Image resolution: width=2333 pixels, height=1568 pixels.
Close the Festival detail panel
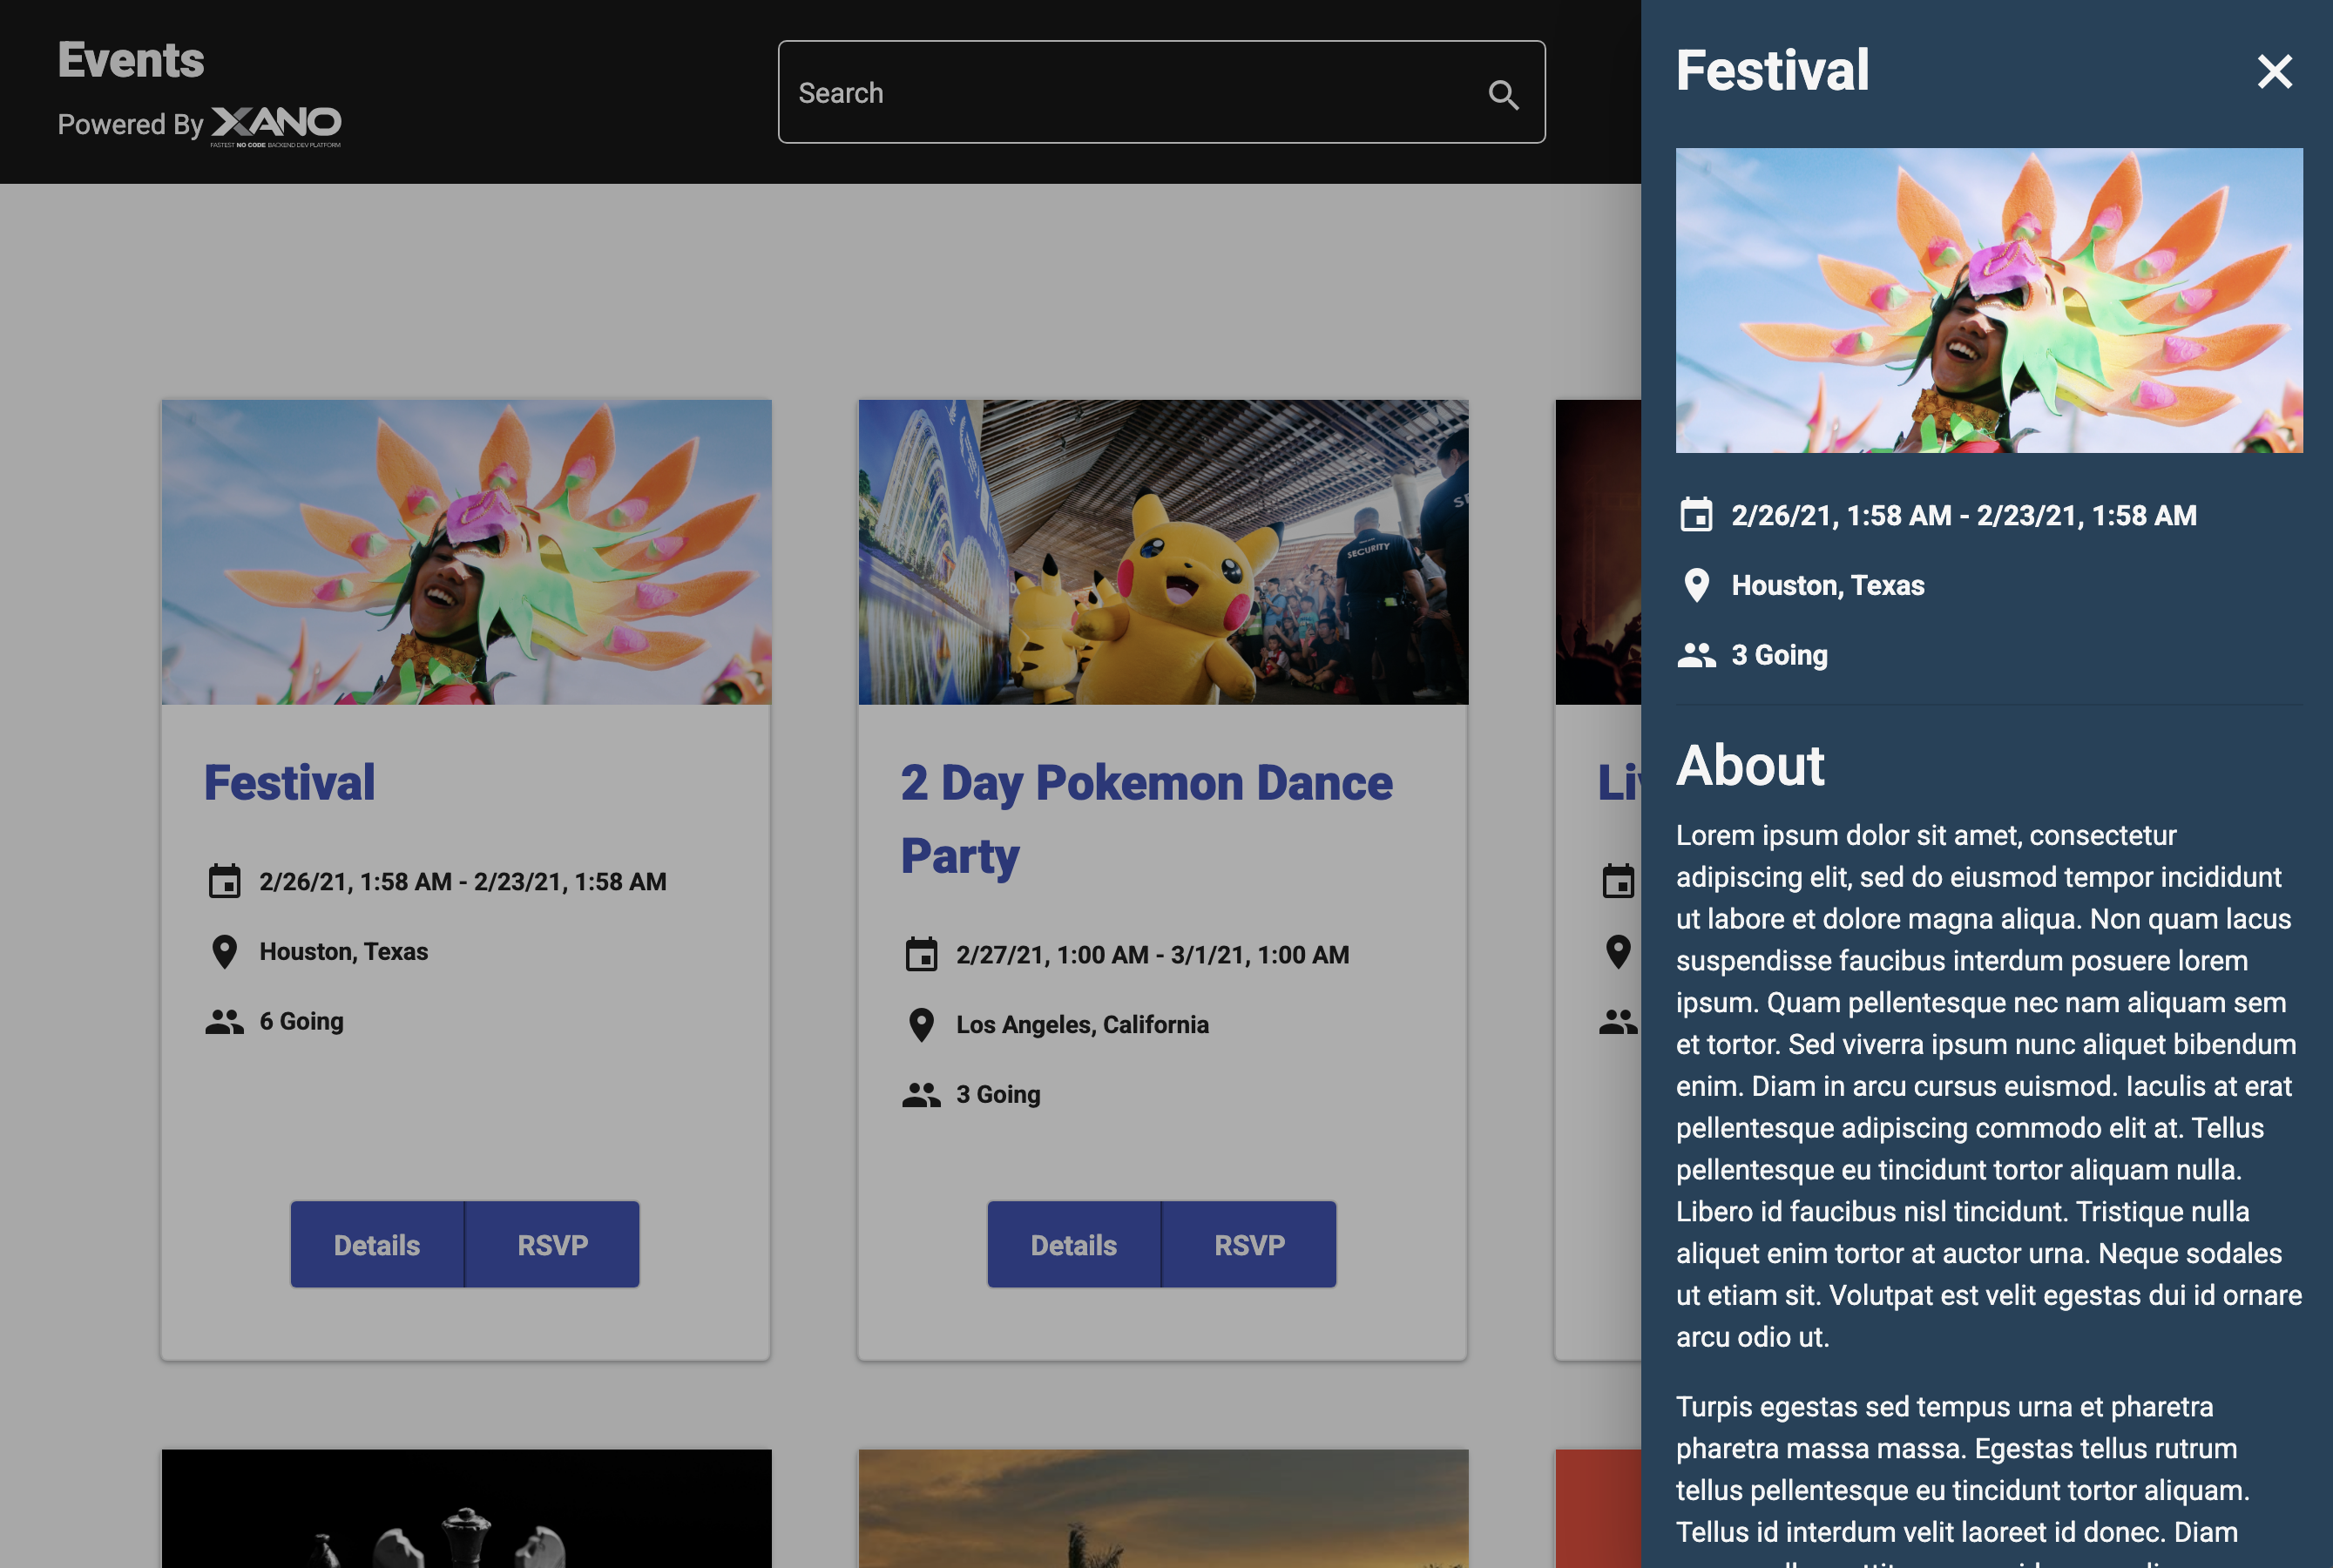(2274, 71)
